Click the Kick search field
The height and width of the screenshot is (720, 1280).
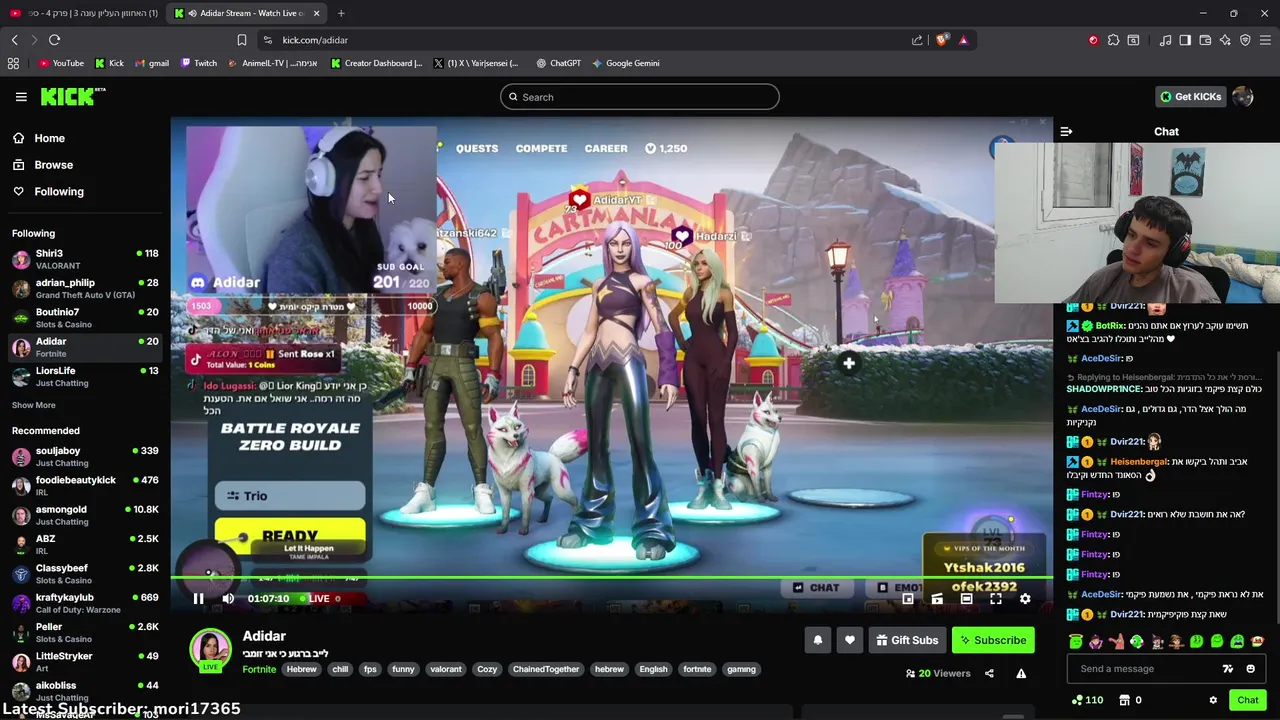pos(640,97)
